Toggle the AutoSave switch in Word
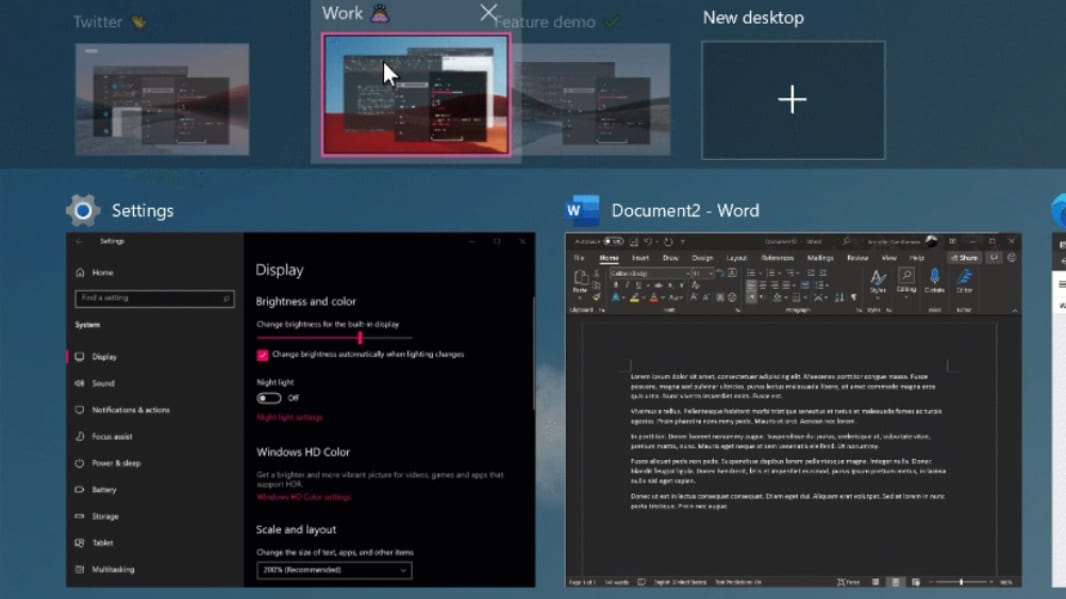The image size is (1066, 599). click(x=613, y=241)
